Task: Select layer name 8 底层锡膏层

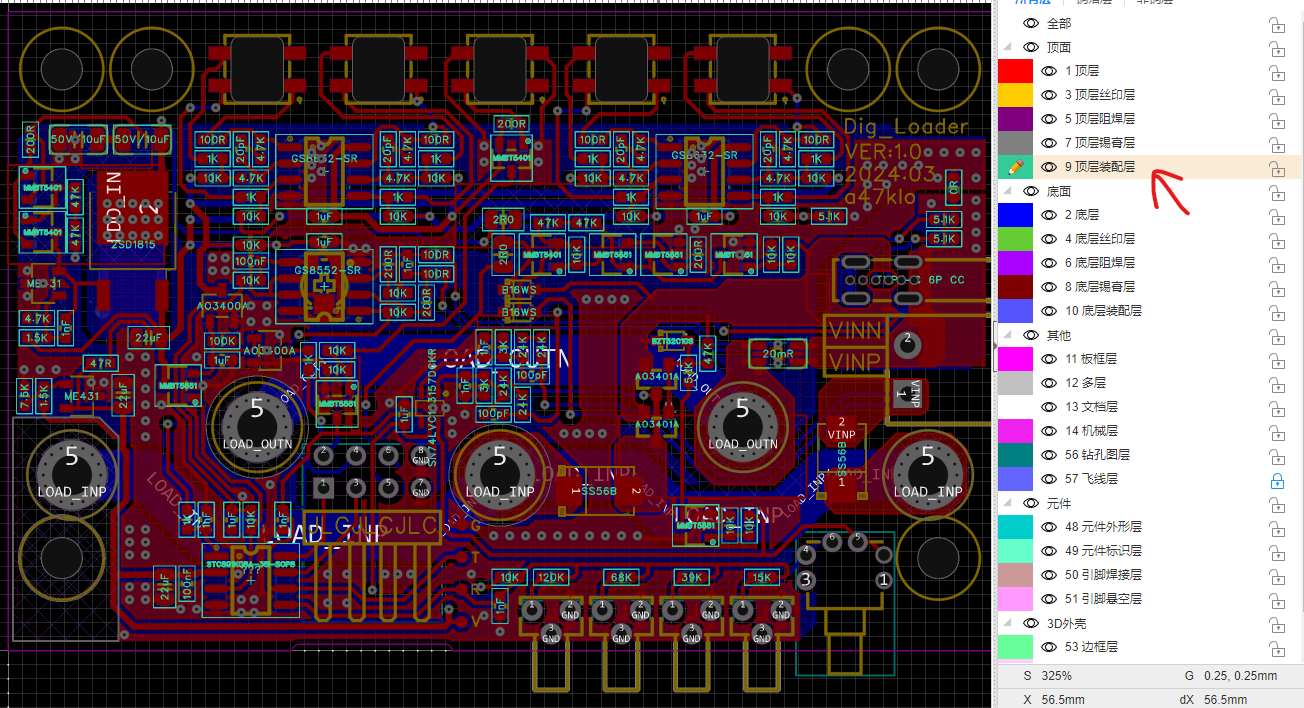Action: [1100, 287]
